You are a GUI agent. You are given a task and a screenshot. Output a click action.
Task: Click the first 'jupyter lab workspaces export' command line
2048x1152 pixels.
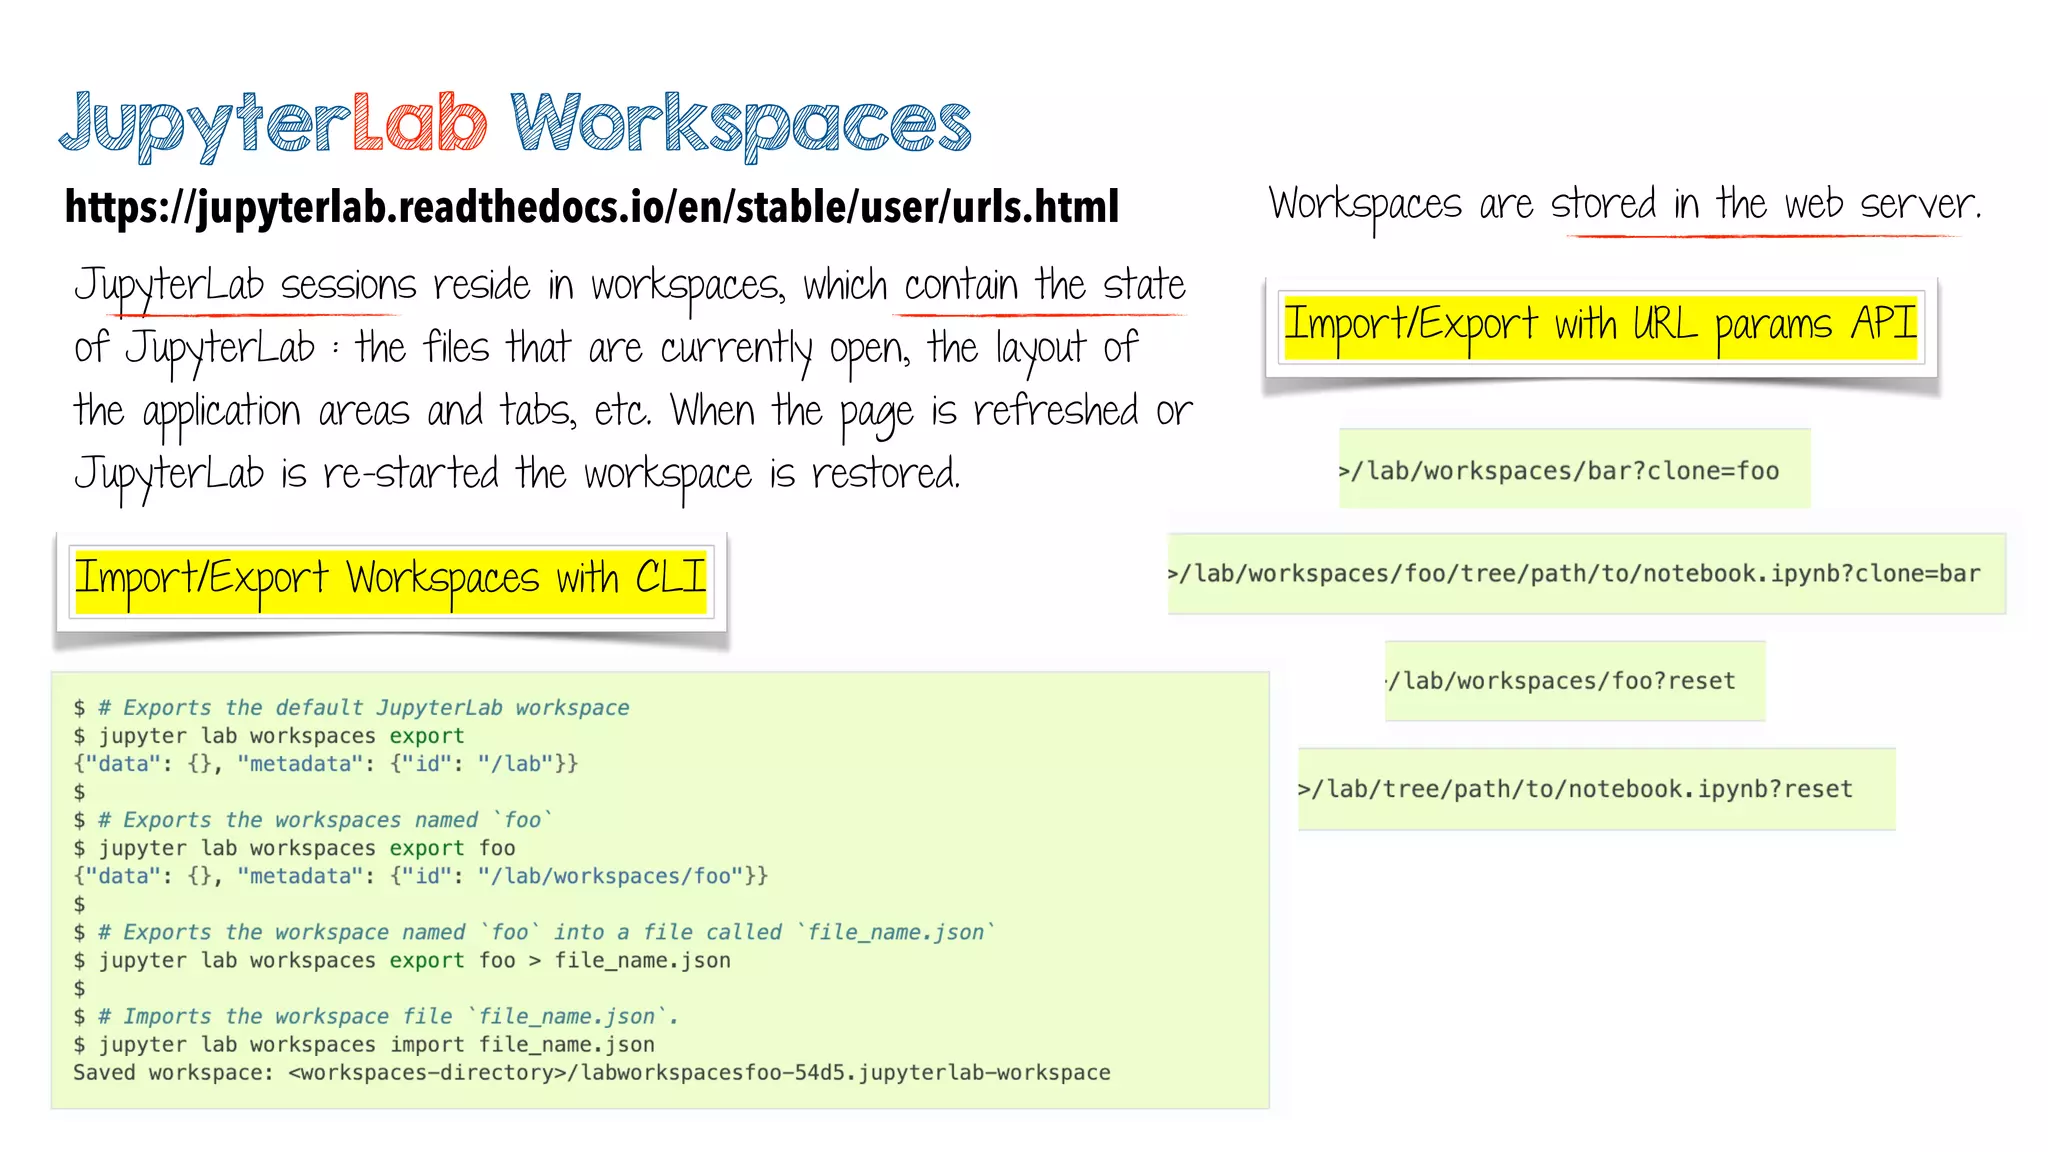pyautogui.click(x=269, y=735)
